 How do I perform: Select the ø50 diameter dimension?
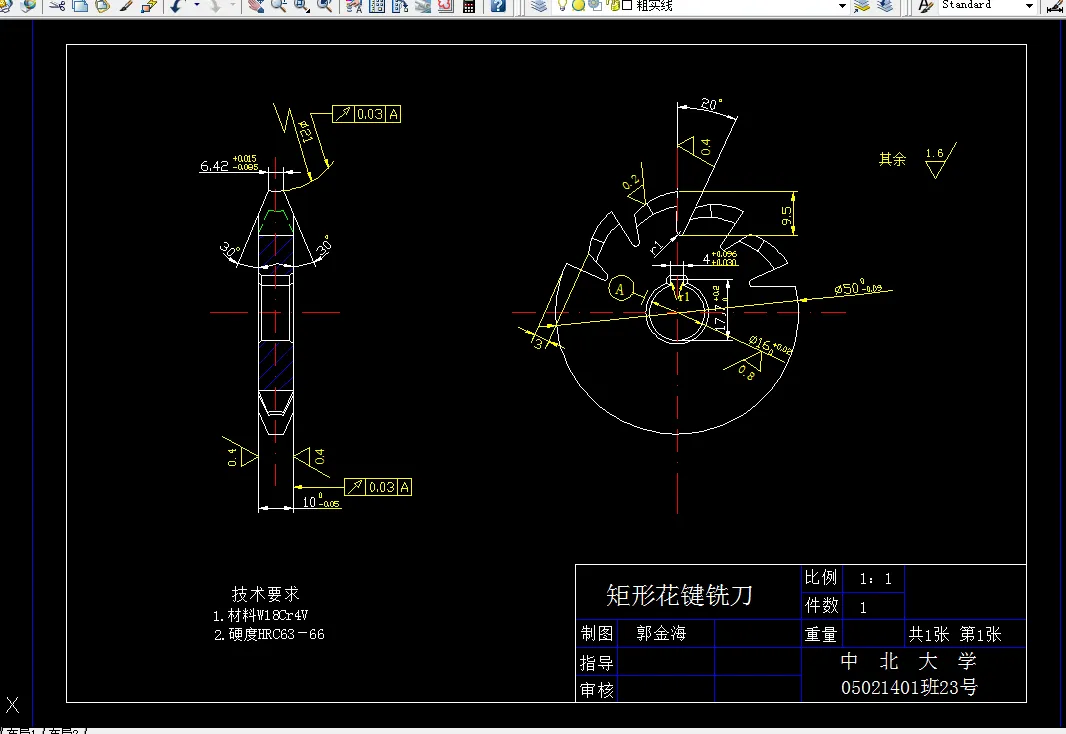pyautogui.click(x=858, y=287)
